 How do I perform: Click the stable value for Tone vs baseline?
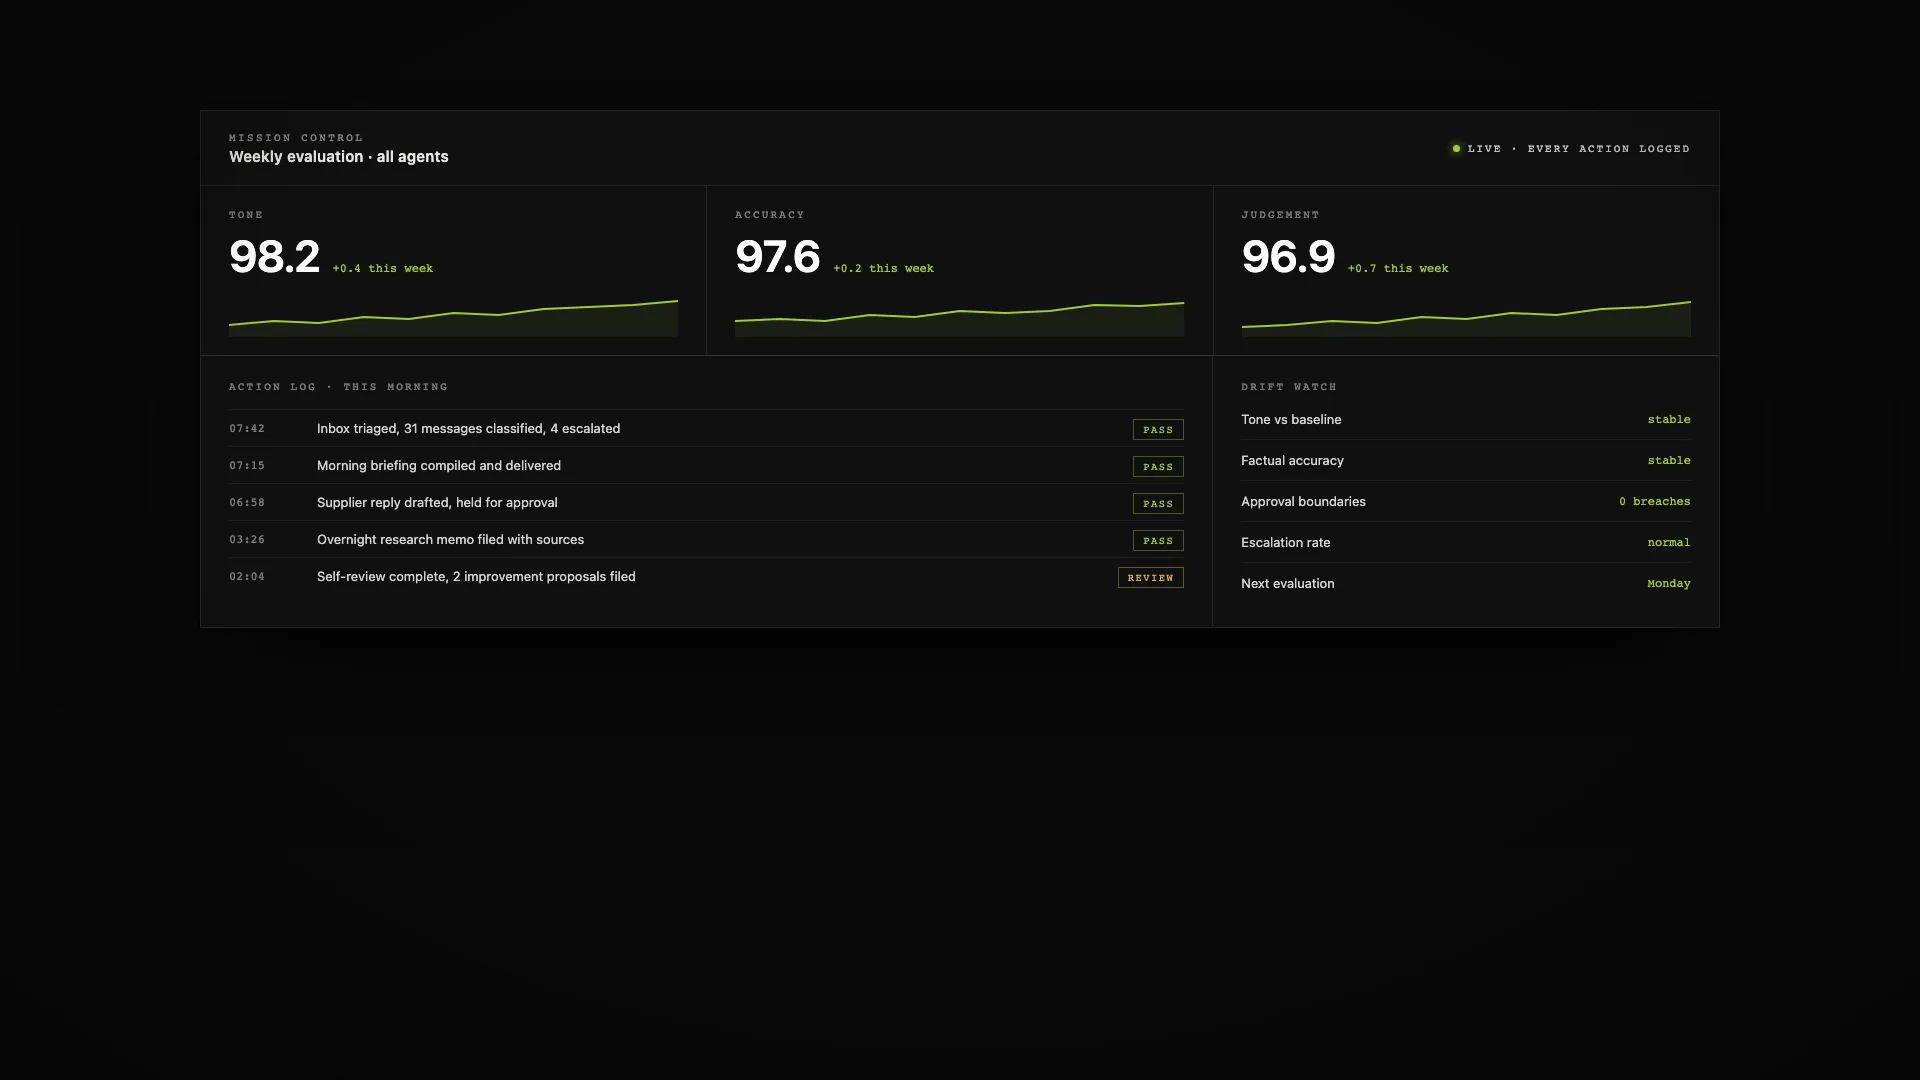[1669, 419]
